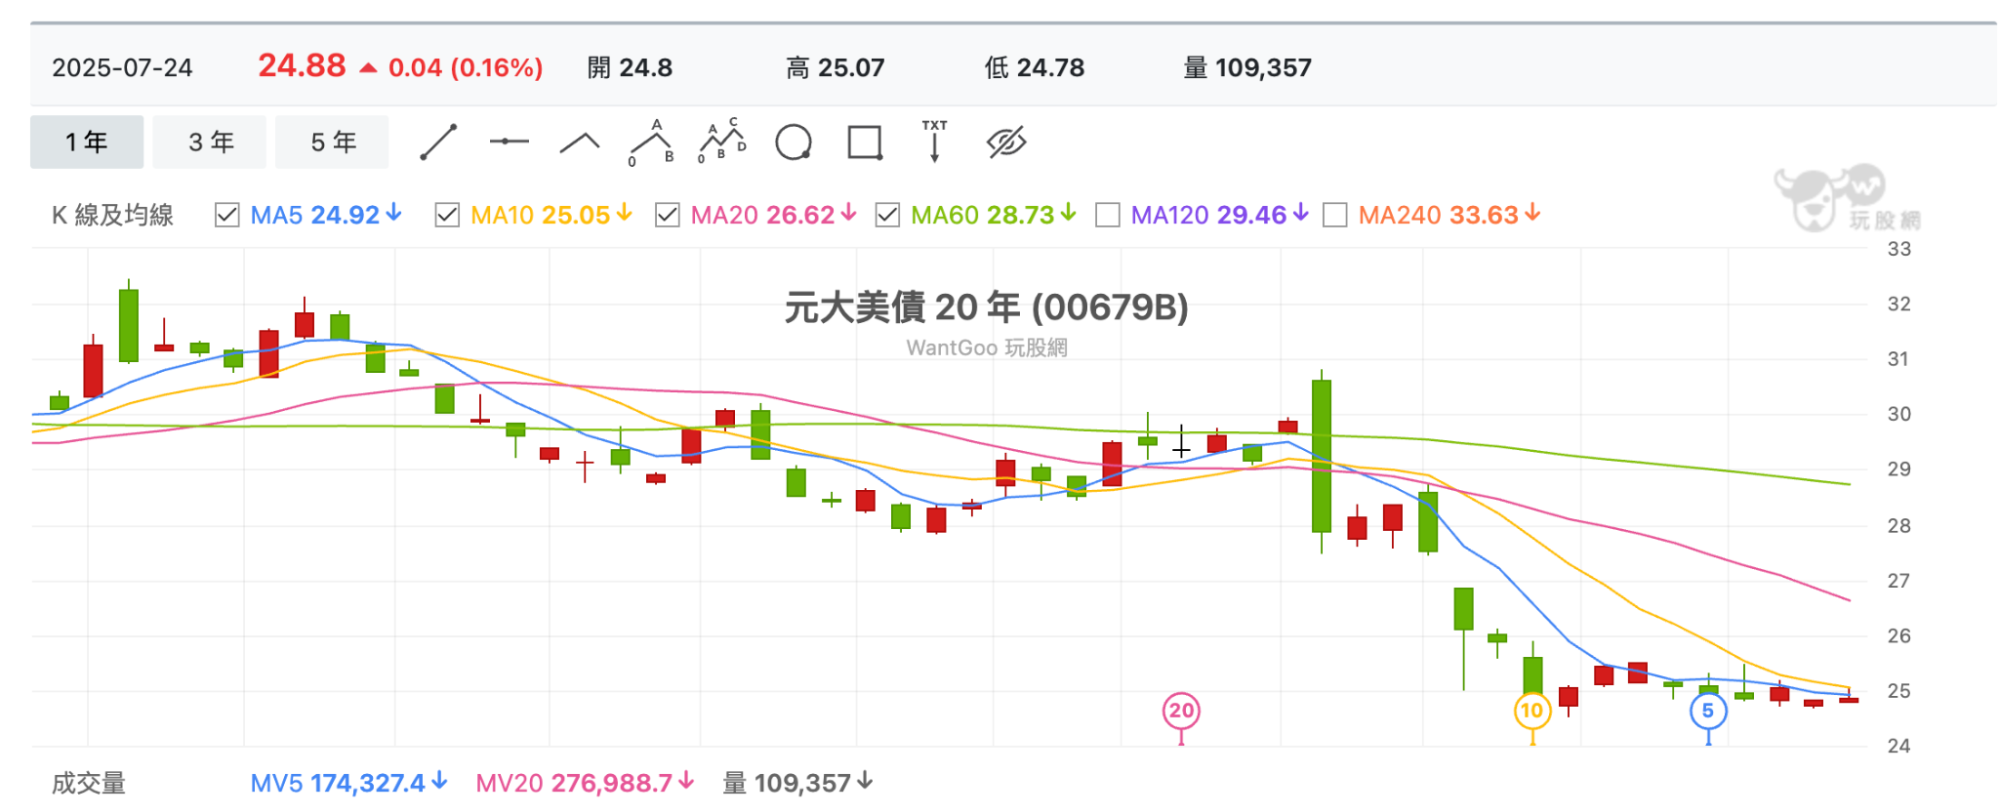1999x809 pixels.
Task: Switch chart range to 1 年
Action: click(87, 142)
